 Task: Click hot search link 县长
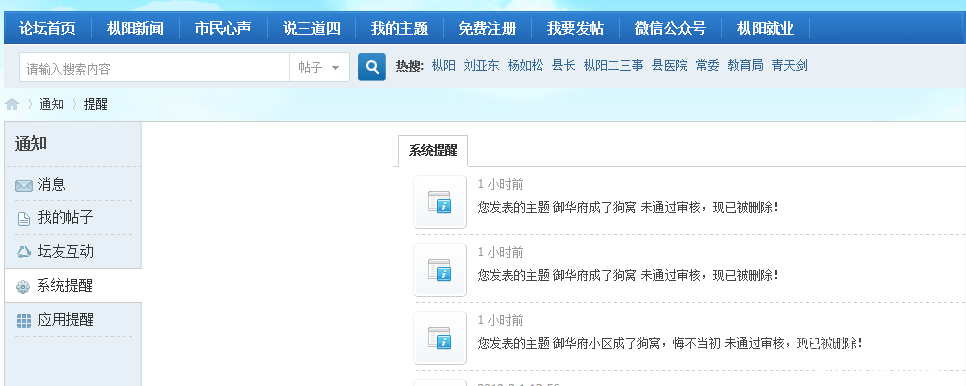click(564, 65)
